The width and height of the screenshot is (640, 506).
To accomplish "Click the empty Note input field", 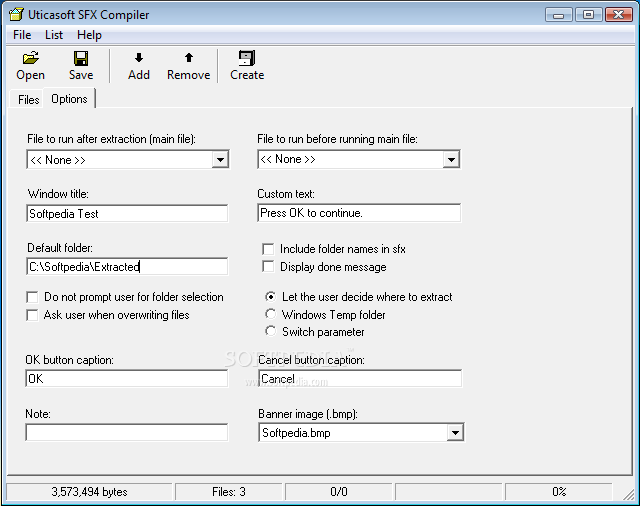I will 127,433.
